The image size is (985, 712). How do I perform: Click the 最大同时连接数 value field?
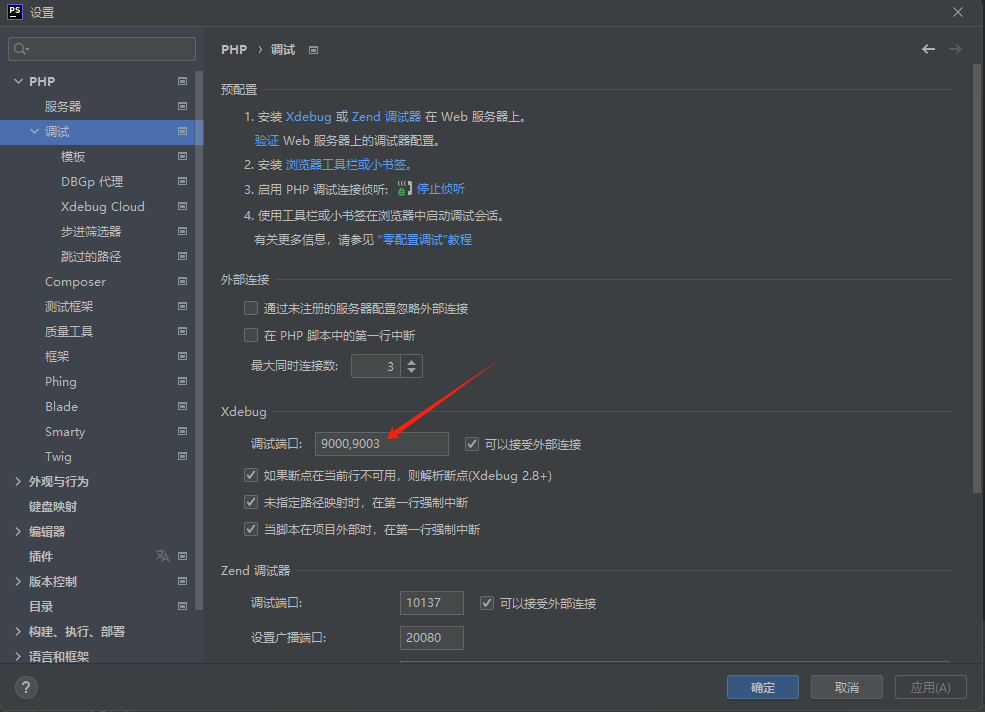click(x=376, y=366)
